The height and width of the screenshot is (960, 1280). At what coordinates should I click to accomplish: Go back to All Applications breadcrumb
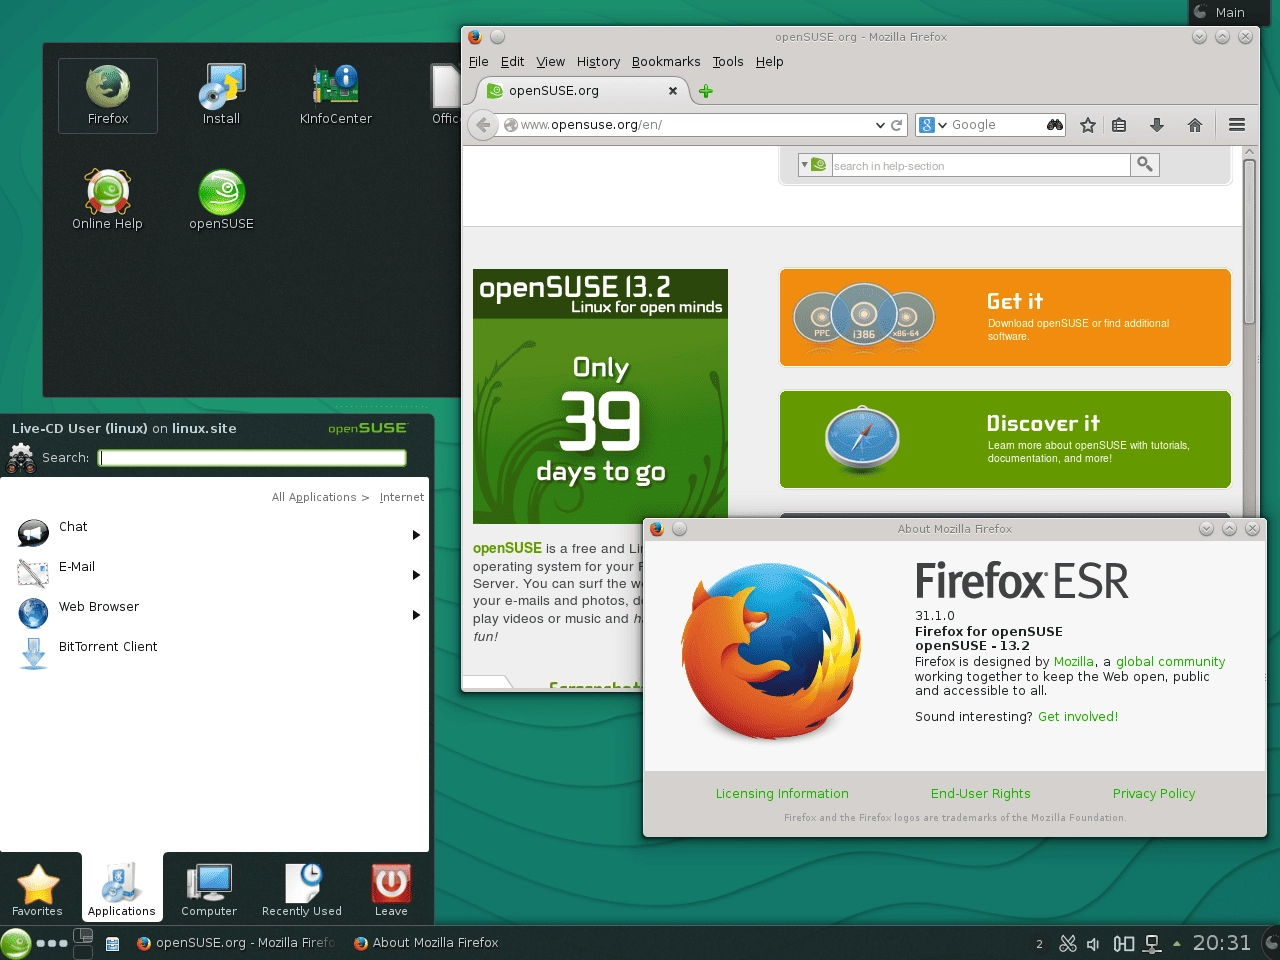314,497
